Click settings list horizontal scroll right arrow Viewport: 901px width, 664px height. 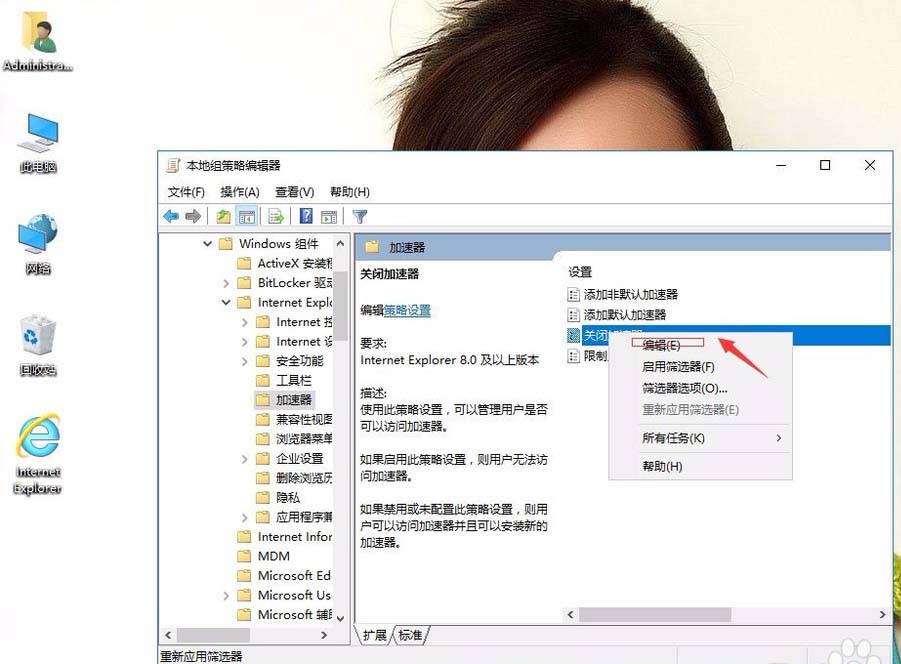pyautogui.click(x=883, y=615)
